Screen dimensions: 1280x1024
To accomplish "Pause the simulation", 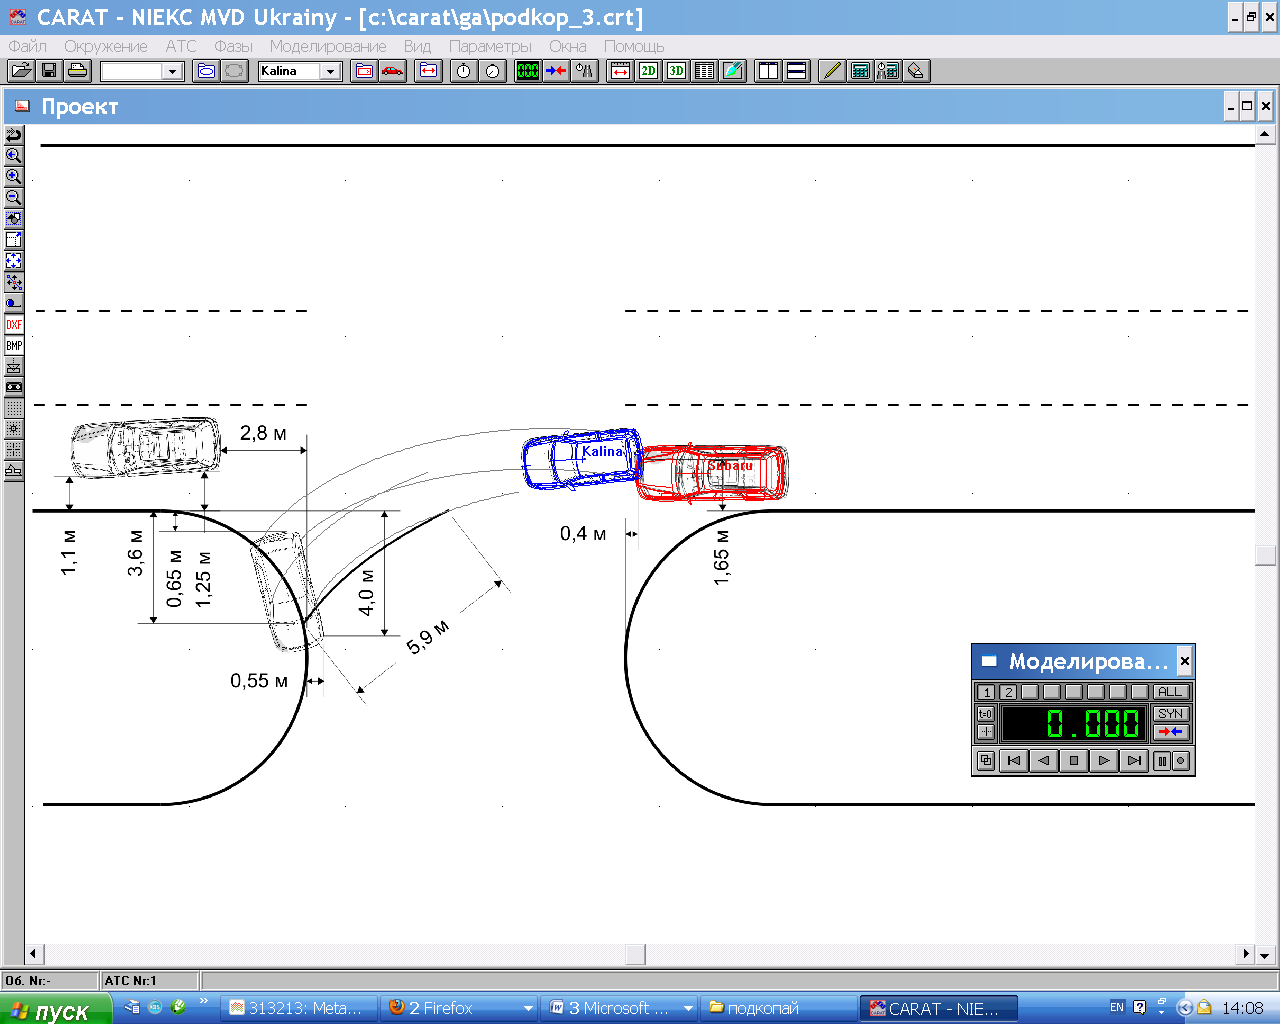I will point(1162,761).
